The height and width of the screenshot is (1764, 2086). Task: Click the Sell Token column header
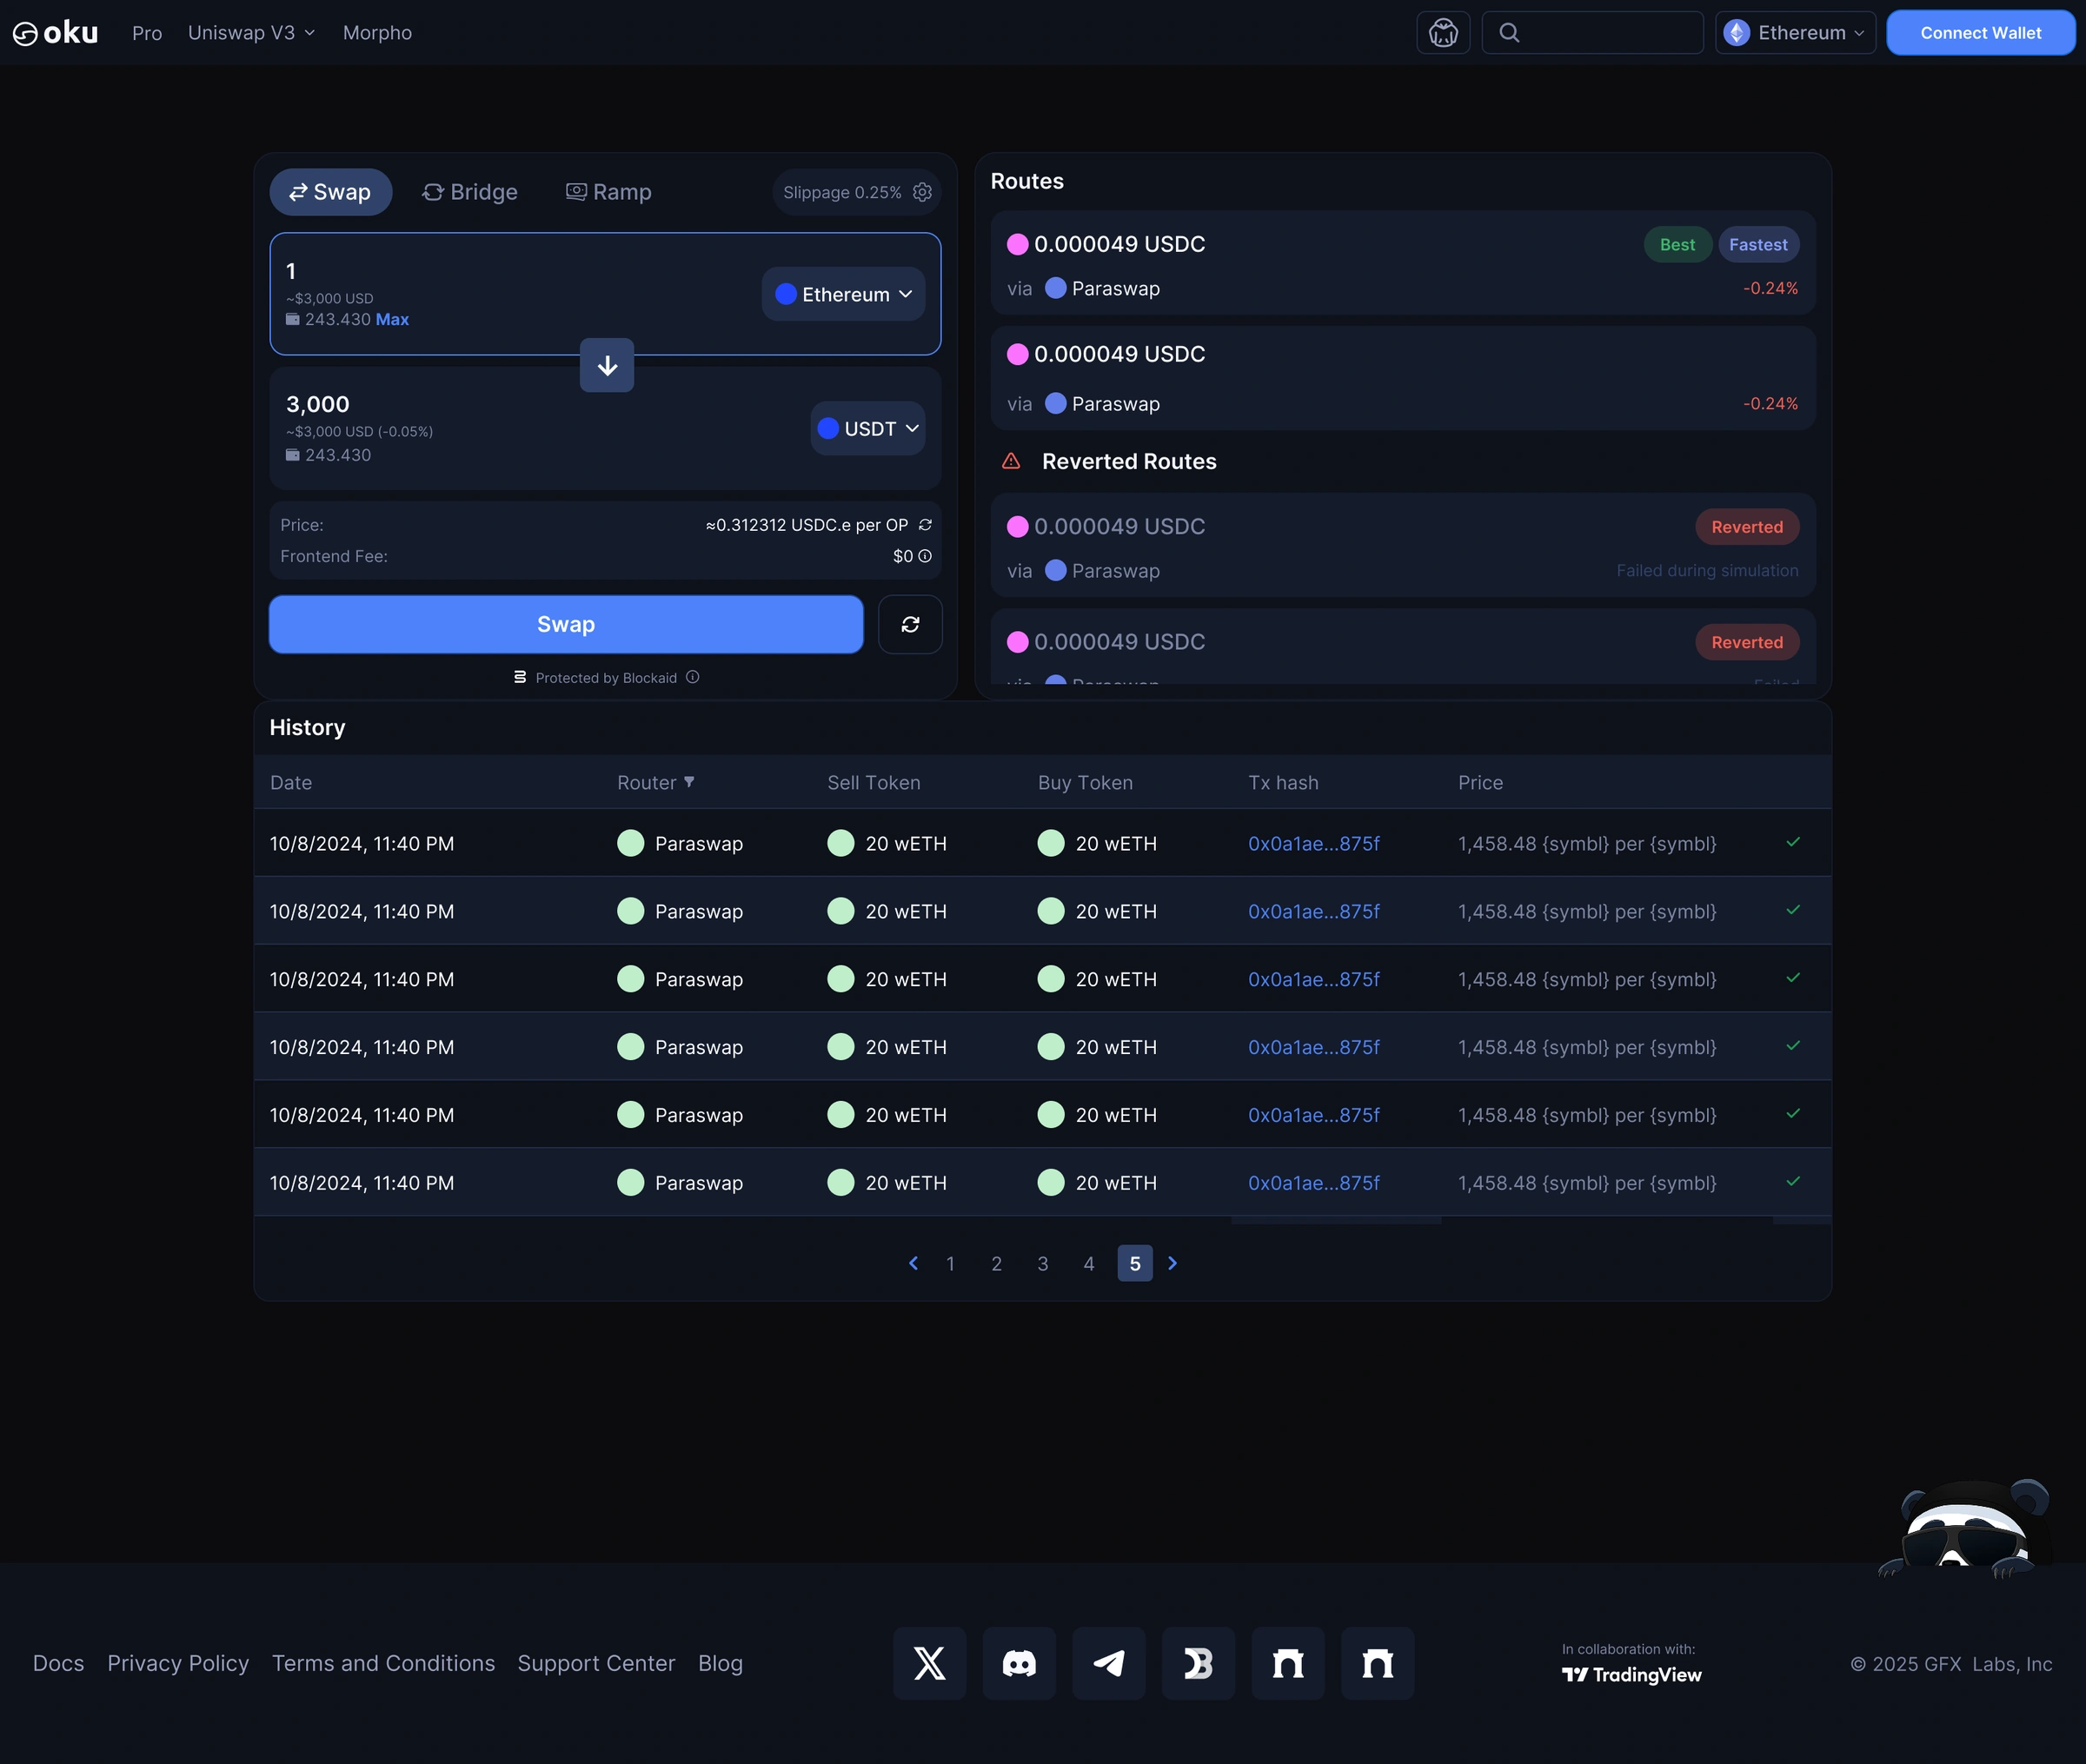(x=873, y=782)
